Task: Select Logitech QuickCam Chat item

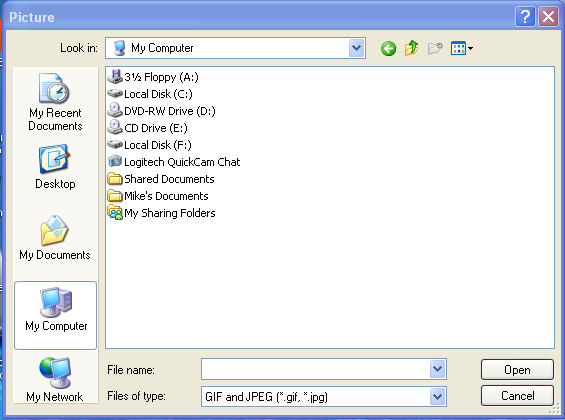Action: 174,162
